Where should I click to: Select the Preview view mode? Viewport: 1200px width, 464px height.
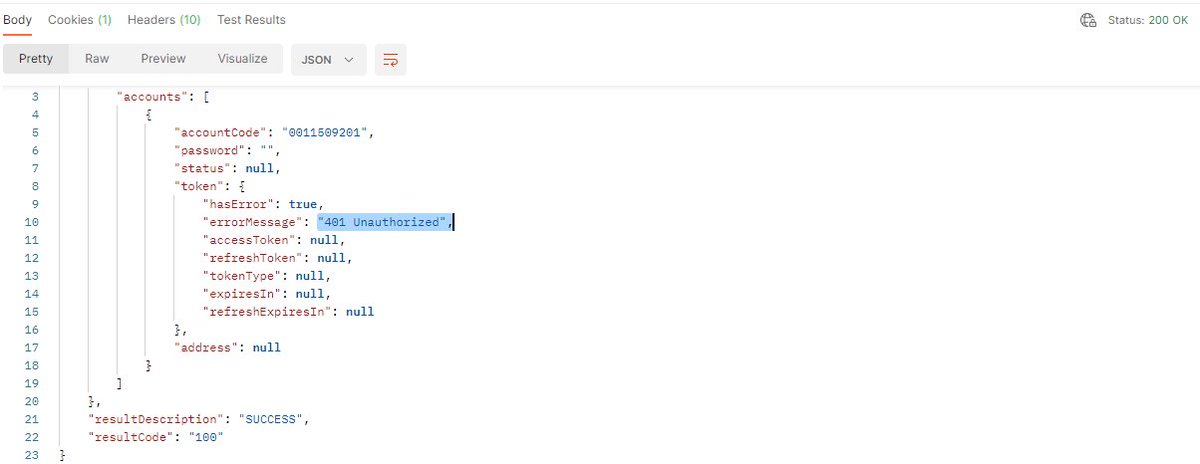click(x=163, y=59)
